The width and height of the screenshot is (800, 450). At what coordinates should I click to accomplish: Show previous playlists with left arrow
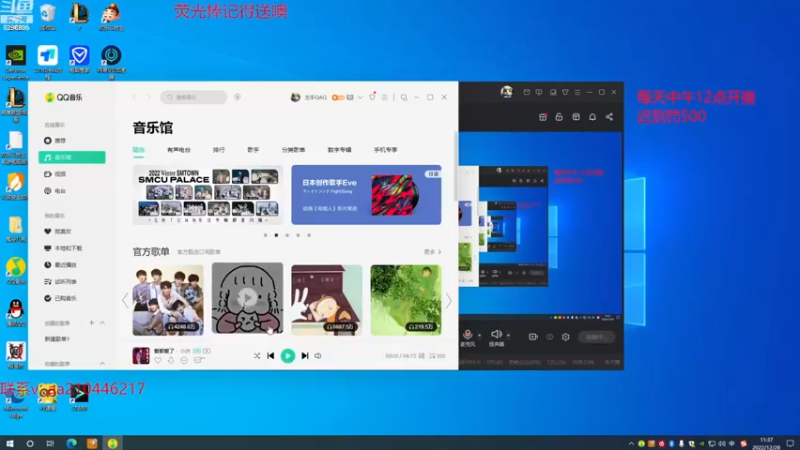pos(125,301)
